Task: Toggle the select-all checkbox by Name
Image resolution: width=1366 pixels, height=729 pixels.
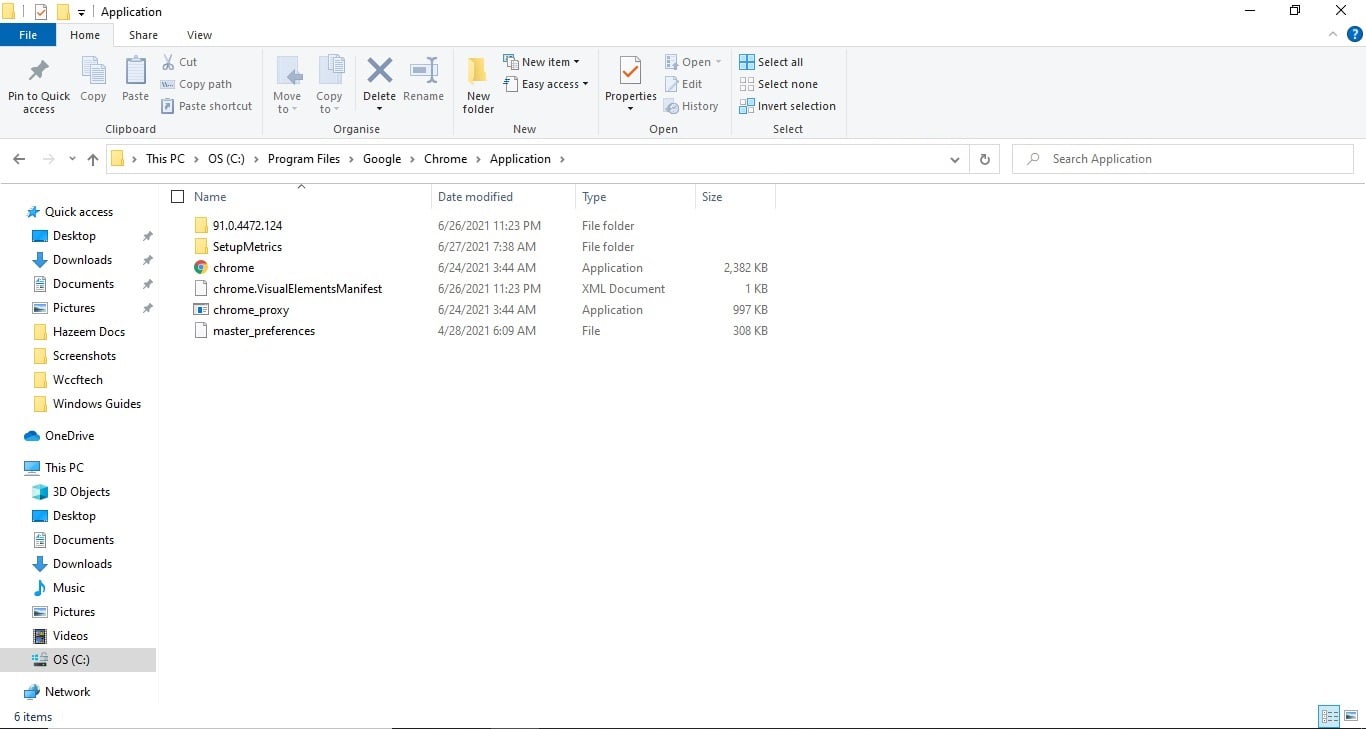Action: click(178, 197)
